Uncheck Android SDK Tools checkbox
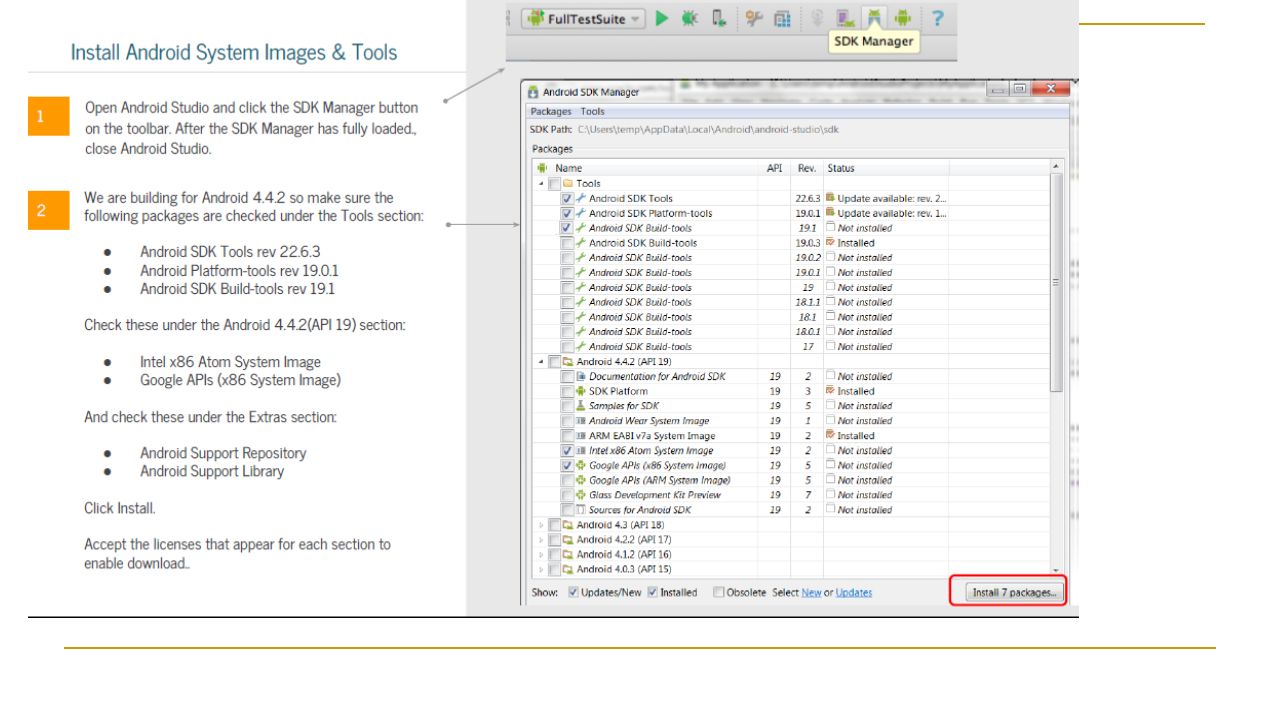Screen dimensions: 1280x720 tap(568, 198)
